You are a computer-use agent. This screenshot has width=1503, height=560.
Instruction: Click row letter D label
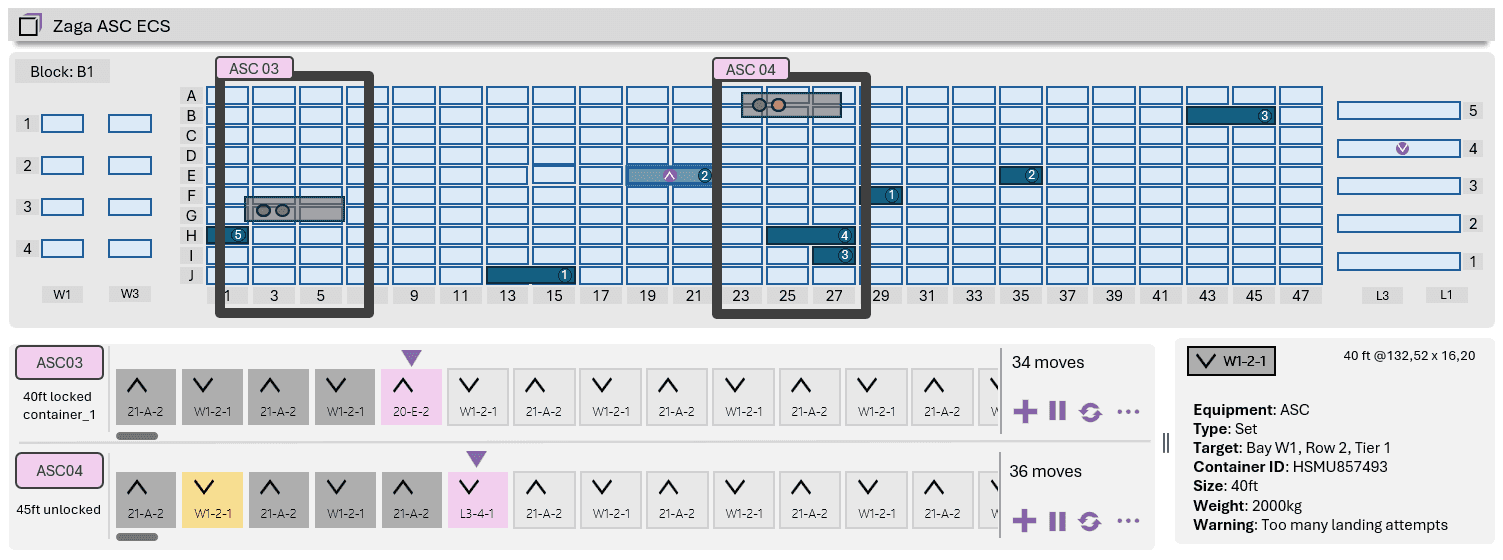(190, 155)
